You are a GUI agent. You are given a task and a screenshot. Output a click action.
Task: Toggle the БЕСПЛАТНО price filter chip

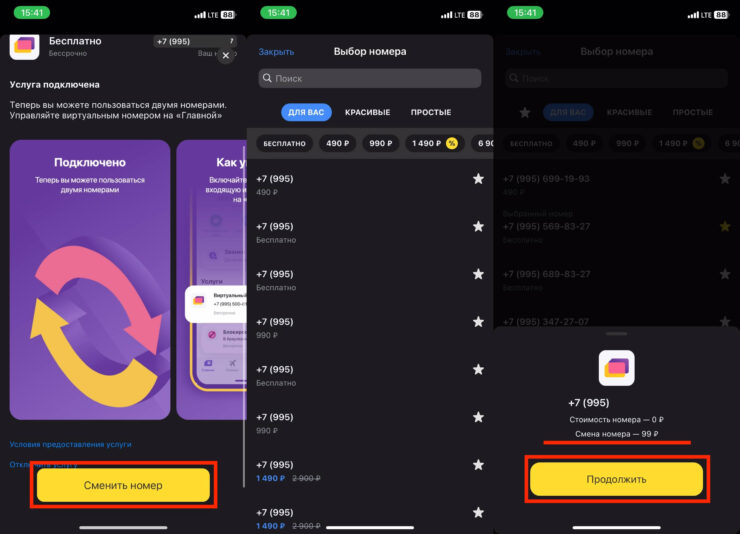[285, 143]
